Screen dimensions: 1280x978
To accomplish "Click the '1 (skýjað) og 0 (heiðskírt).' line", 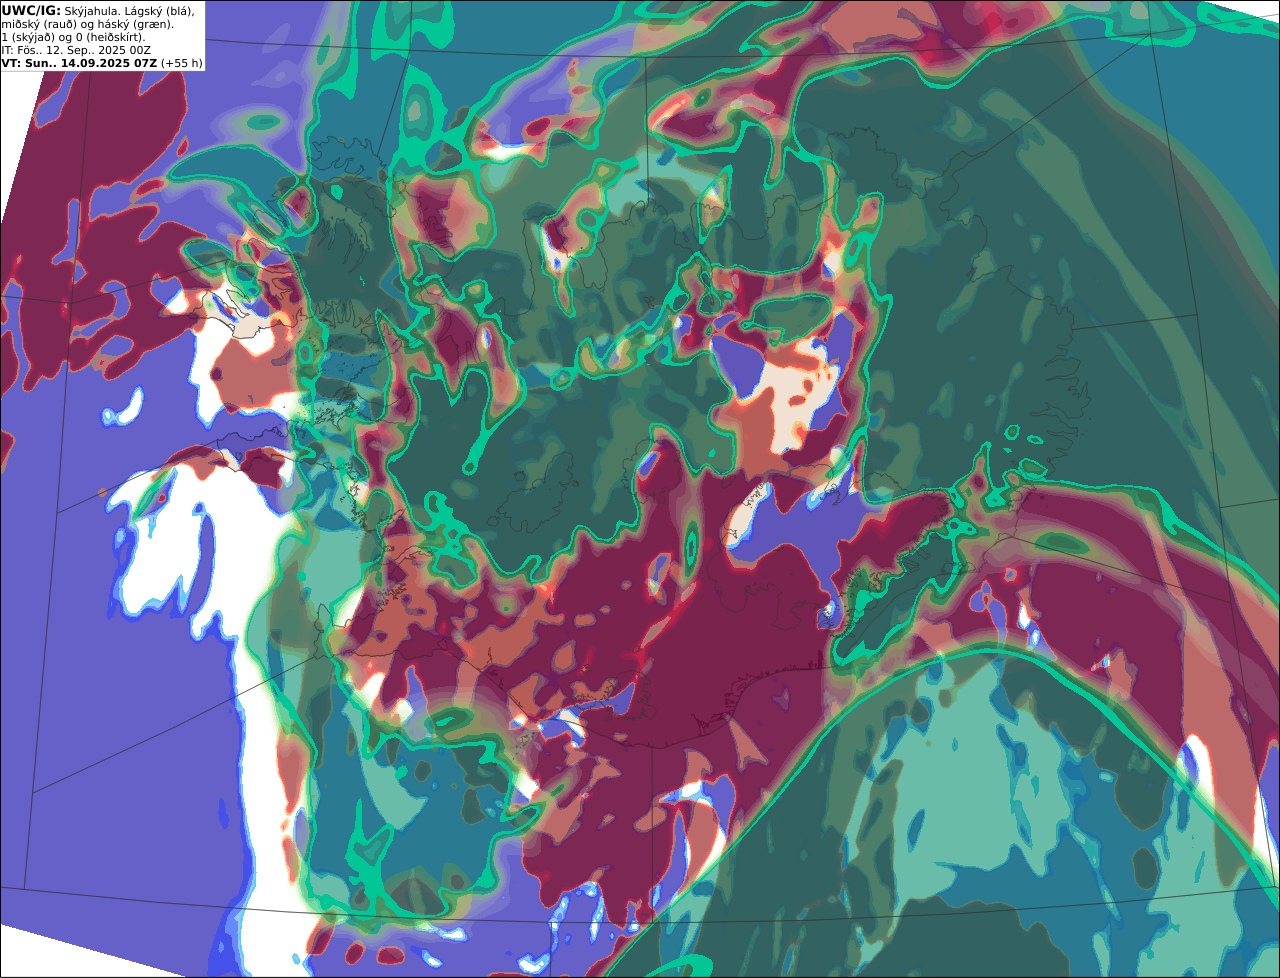I will 73,37.
